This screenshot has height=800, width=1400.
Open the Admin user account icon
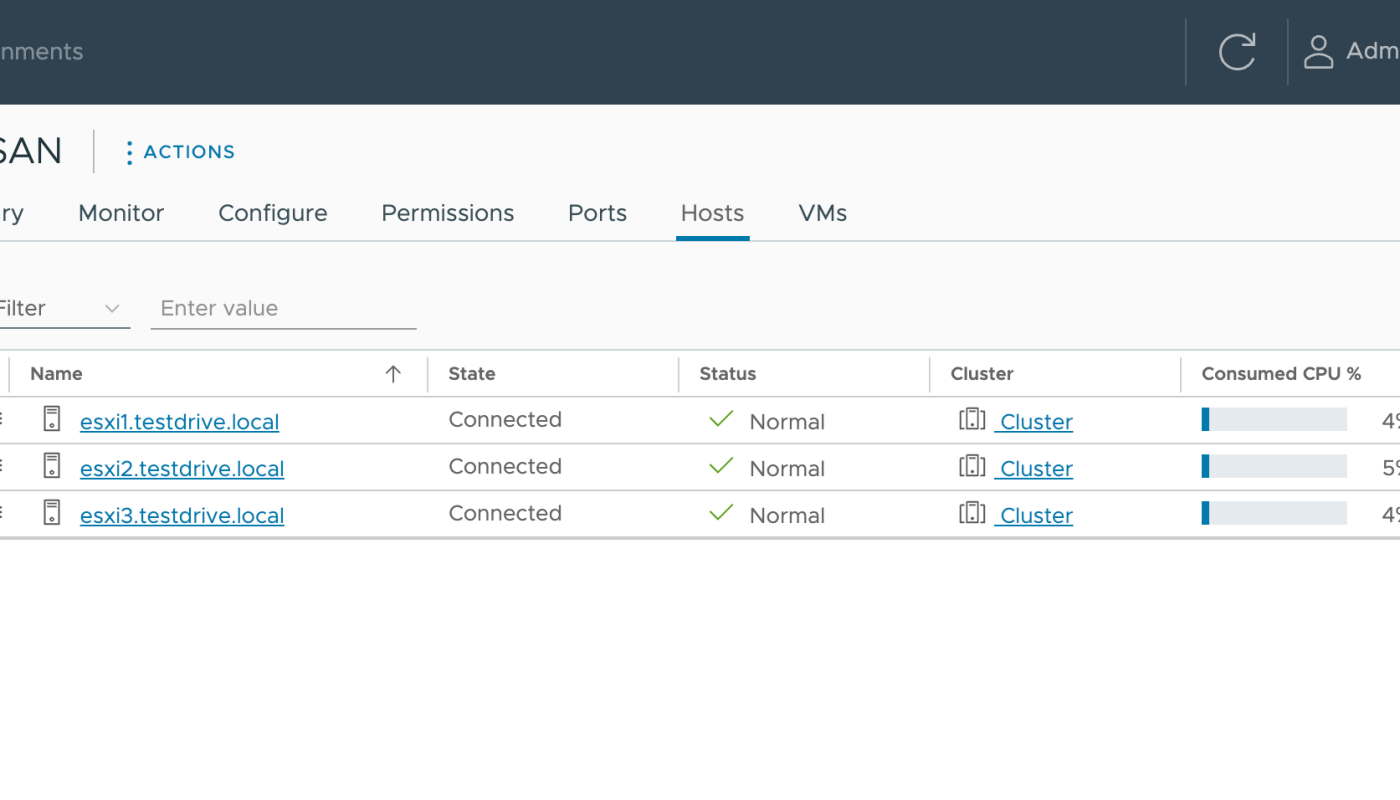point(1318,52)
